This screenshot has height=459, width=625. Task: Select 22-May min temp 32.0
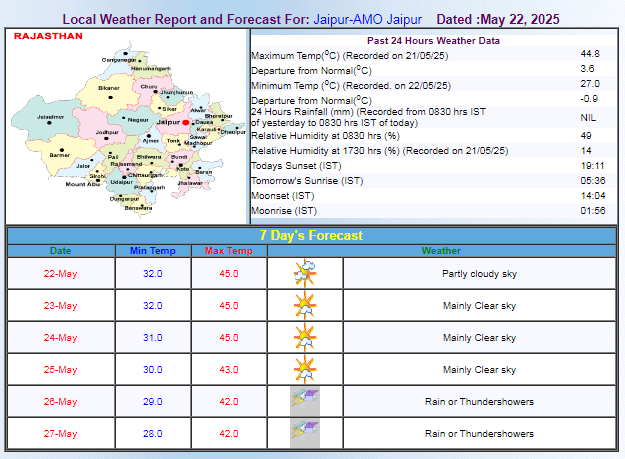coord(153,274)
